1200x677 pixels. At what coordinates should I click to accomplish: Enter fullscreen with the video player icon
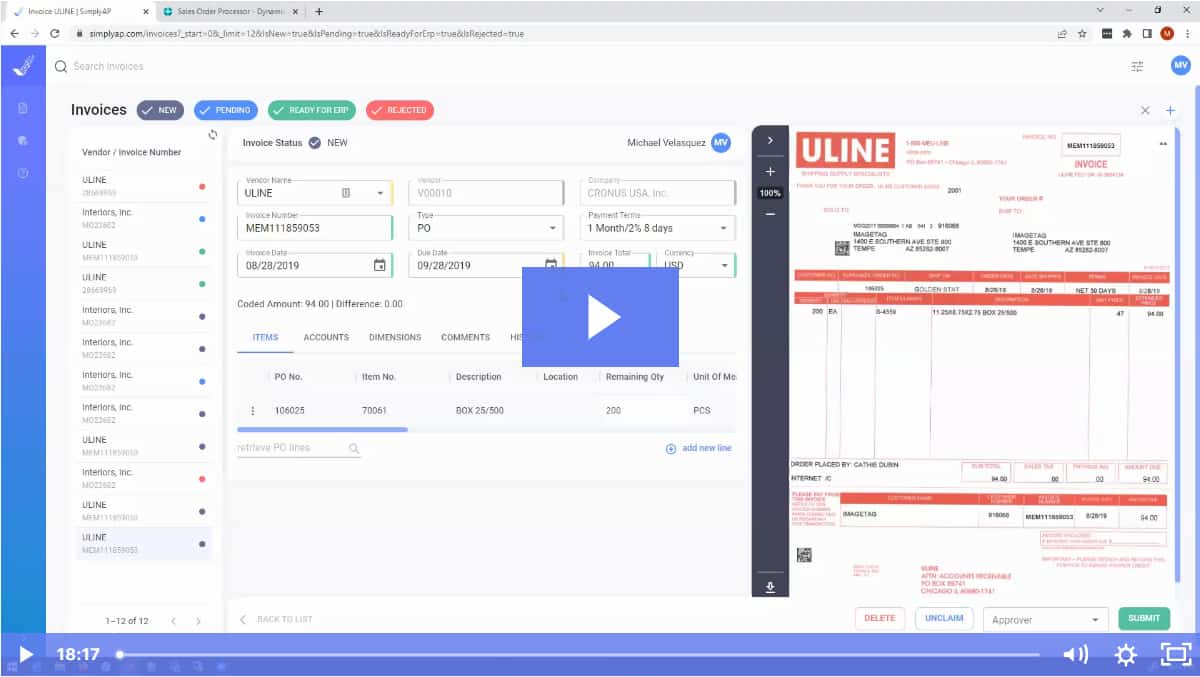click(x=1175, y=655)
